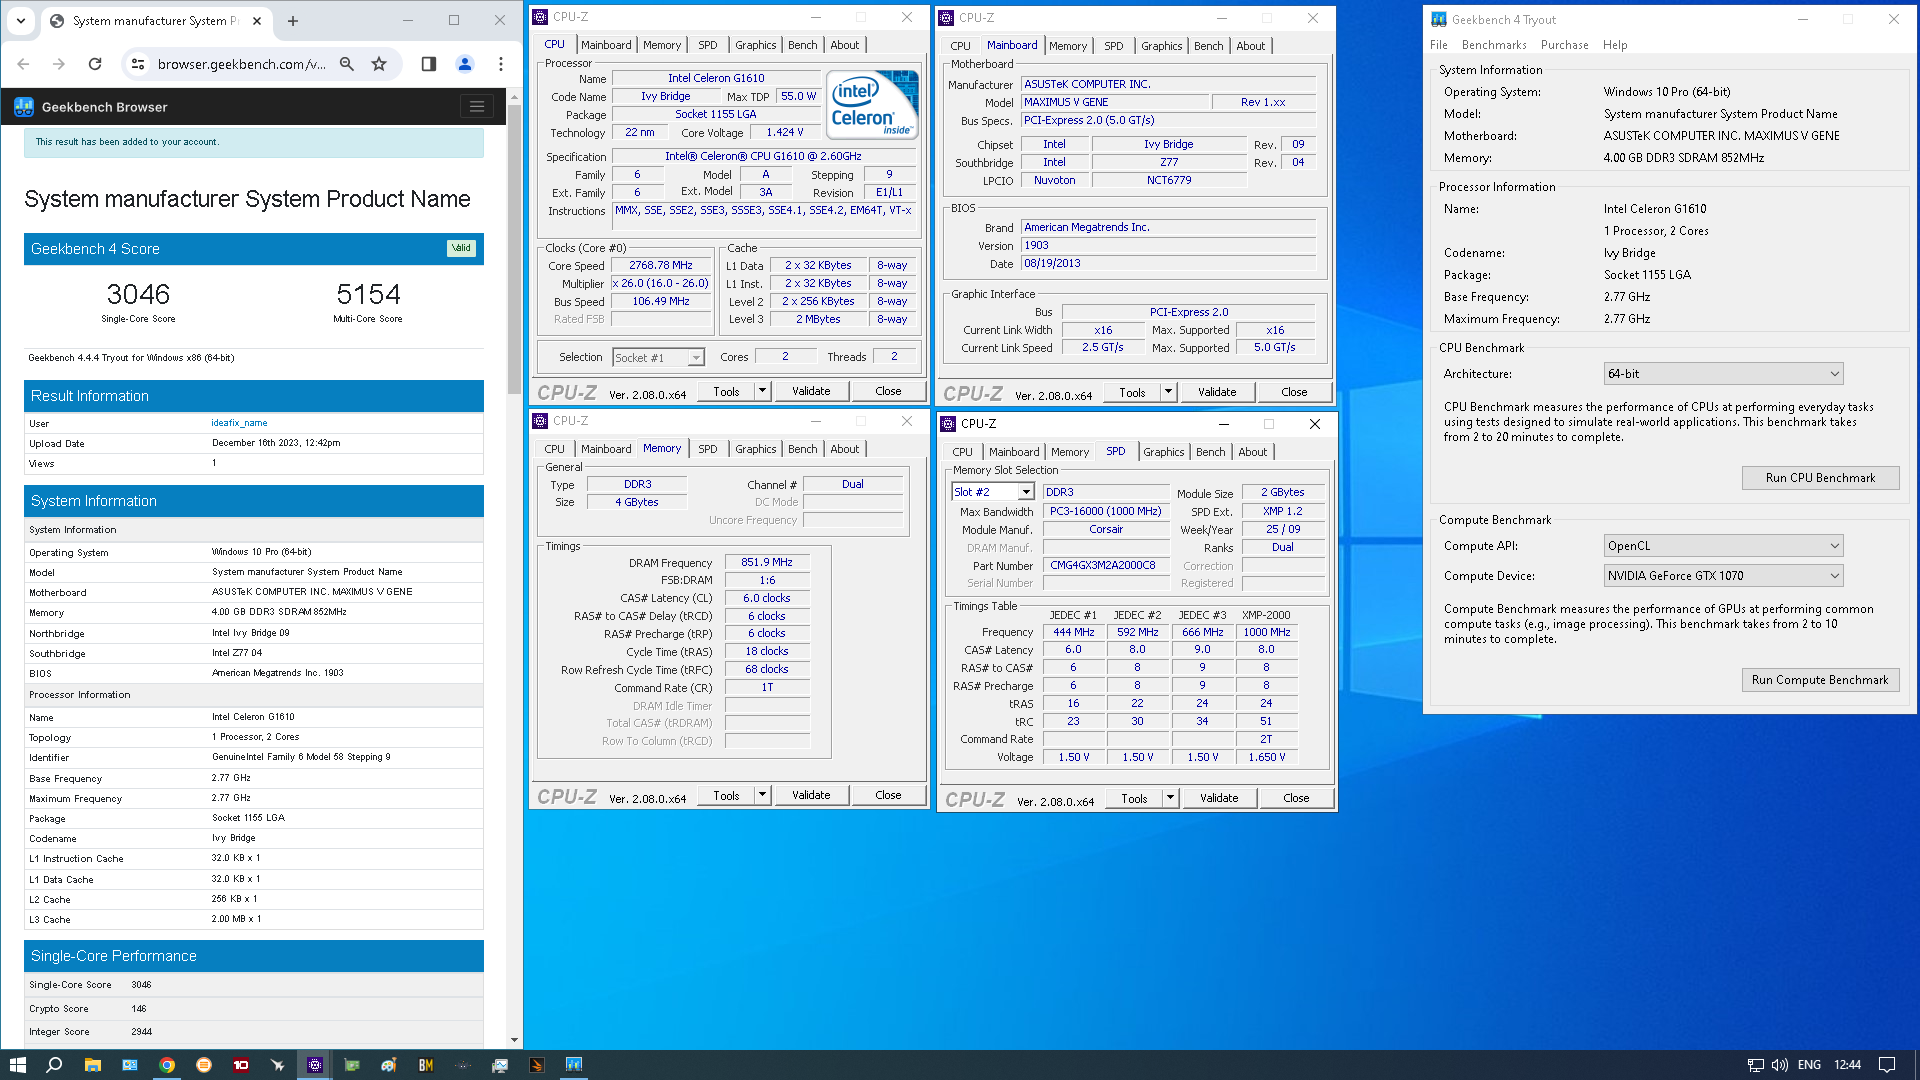
Task: Open Purchase menu in Geekbench 4
Action: [1564, 45]
